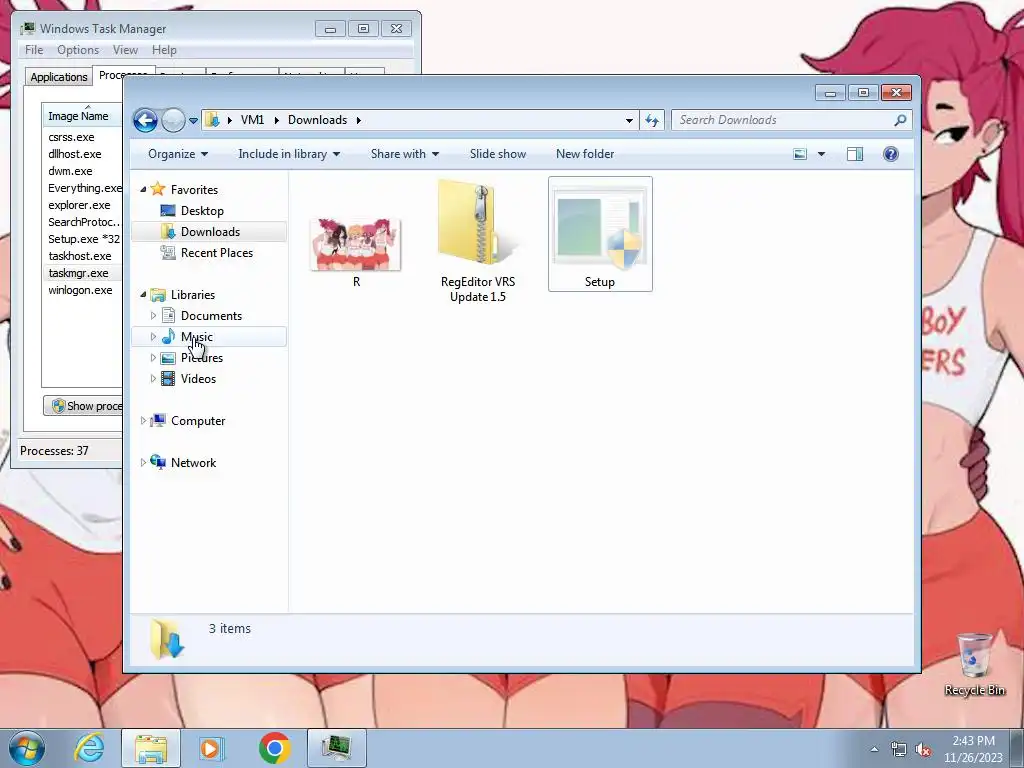Image resolution: width=1024 pixels, height=768 pixels.
Task: Sort processes by Image Name column
Action: [82, 116]
